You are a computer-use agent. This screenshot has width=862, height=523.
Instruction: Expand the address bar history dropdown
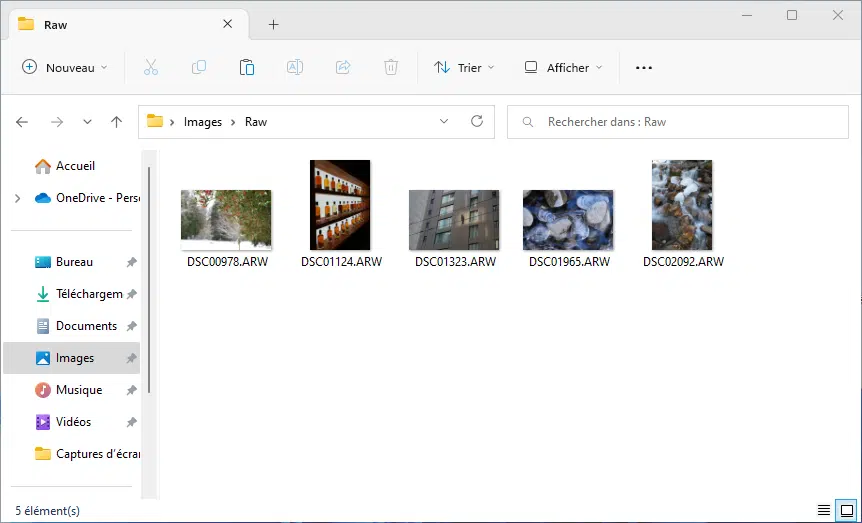click(x=444, y=122)
